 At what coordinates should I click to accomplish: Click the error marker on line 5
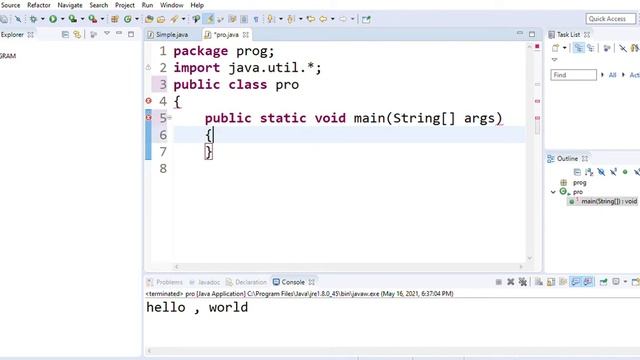pyautogui.click(x=149, y=118)
